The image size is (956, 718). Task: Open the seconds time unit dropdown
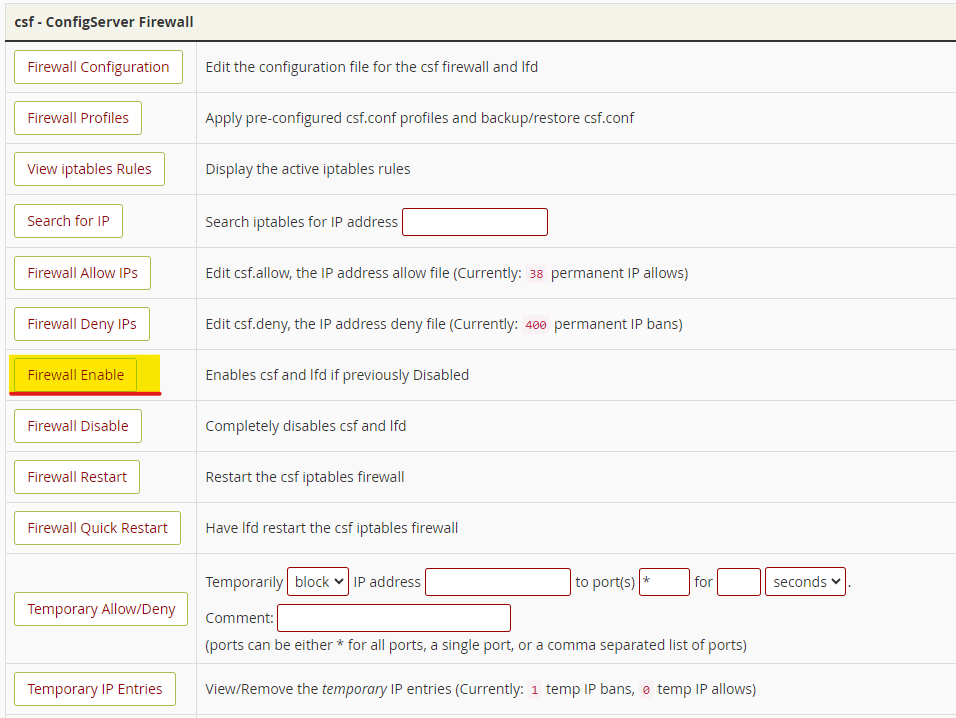[x=805, y=581]
